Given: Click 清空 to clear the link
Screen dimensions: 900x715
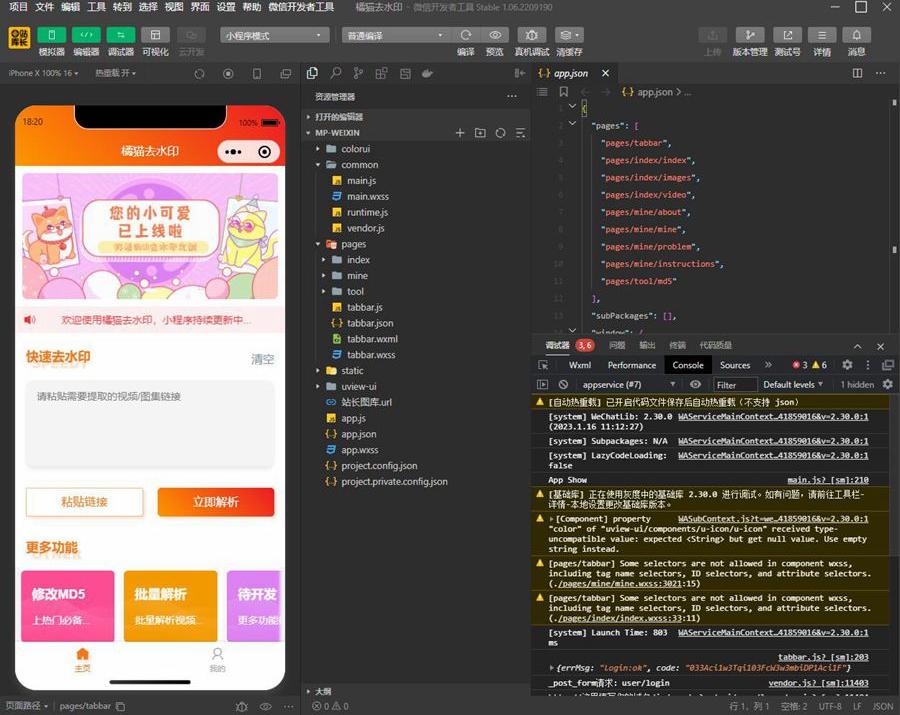Looking at the screenshot, I should tap(262, 359).
